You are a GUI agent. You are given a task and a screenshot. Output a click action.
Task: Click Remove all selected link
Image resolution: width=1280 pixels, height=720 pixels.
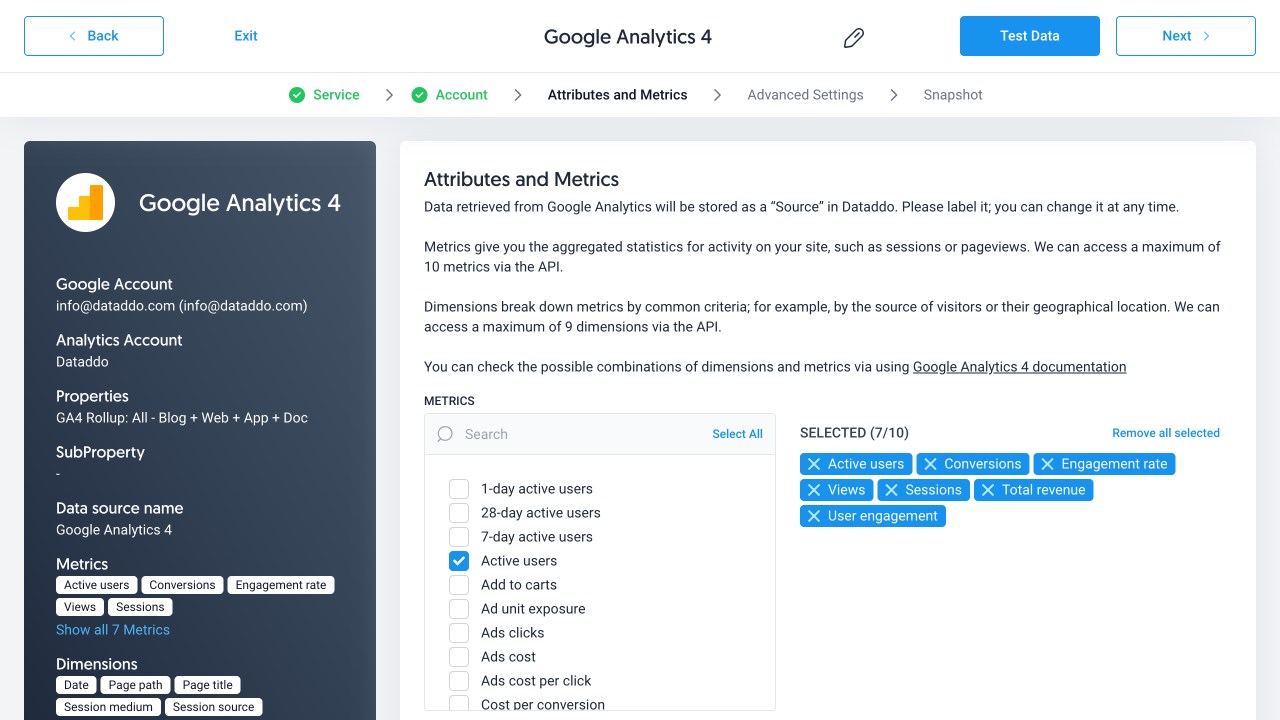(1165, 433)
